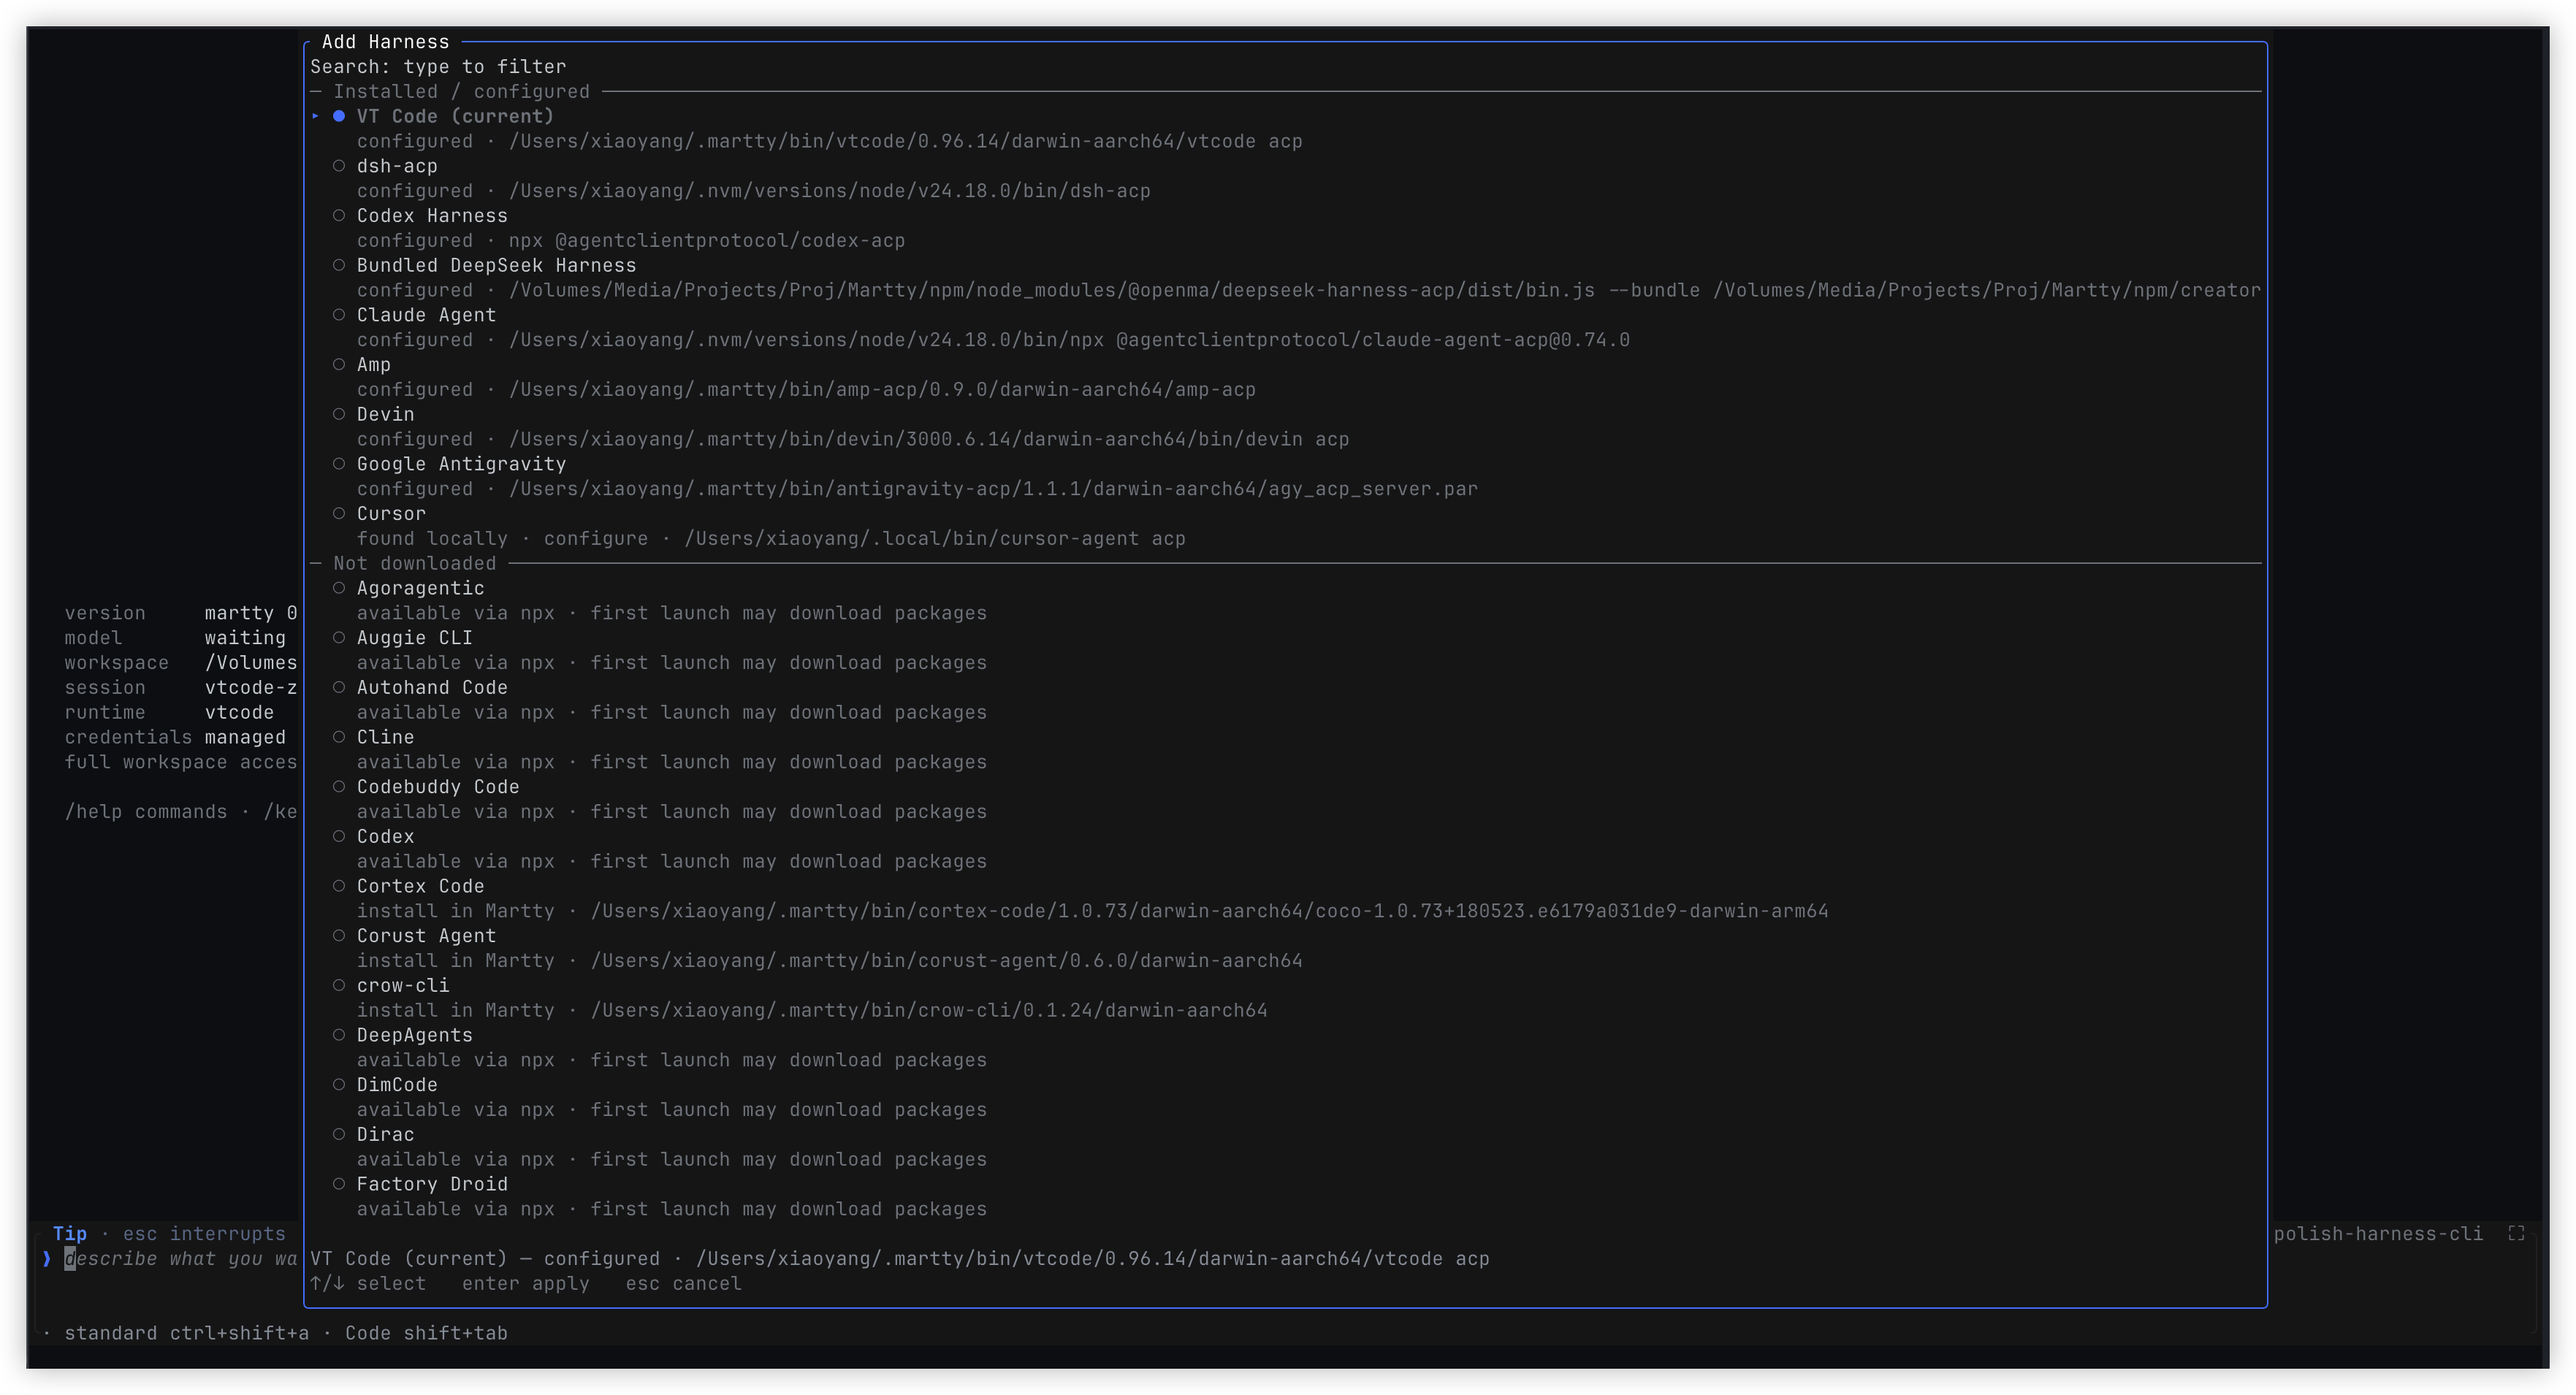The image size is (2576, 1395).
Task: Click the prompt chevron icon before the input
Action: [46, 1259]
